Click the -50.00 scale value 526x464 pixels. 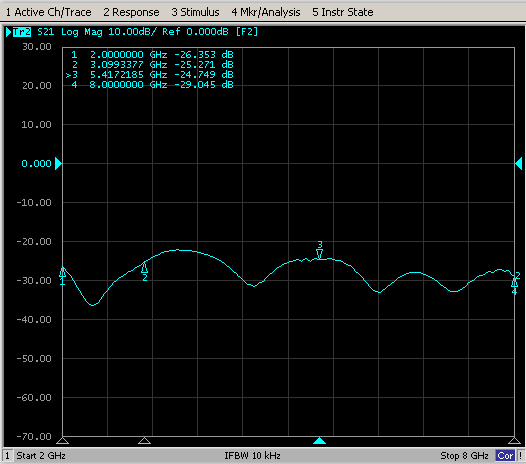34,359
